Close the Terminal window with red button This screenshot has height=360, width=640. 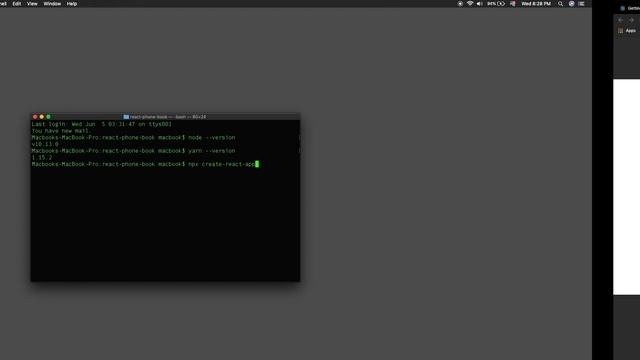coord(35,117)
